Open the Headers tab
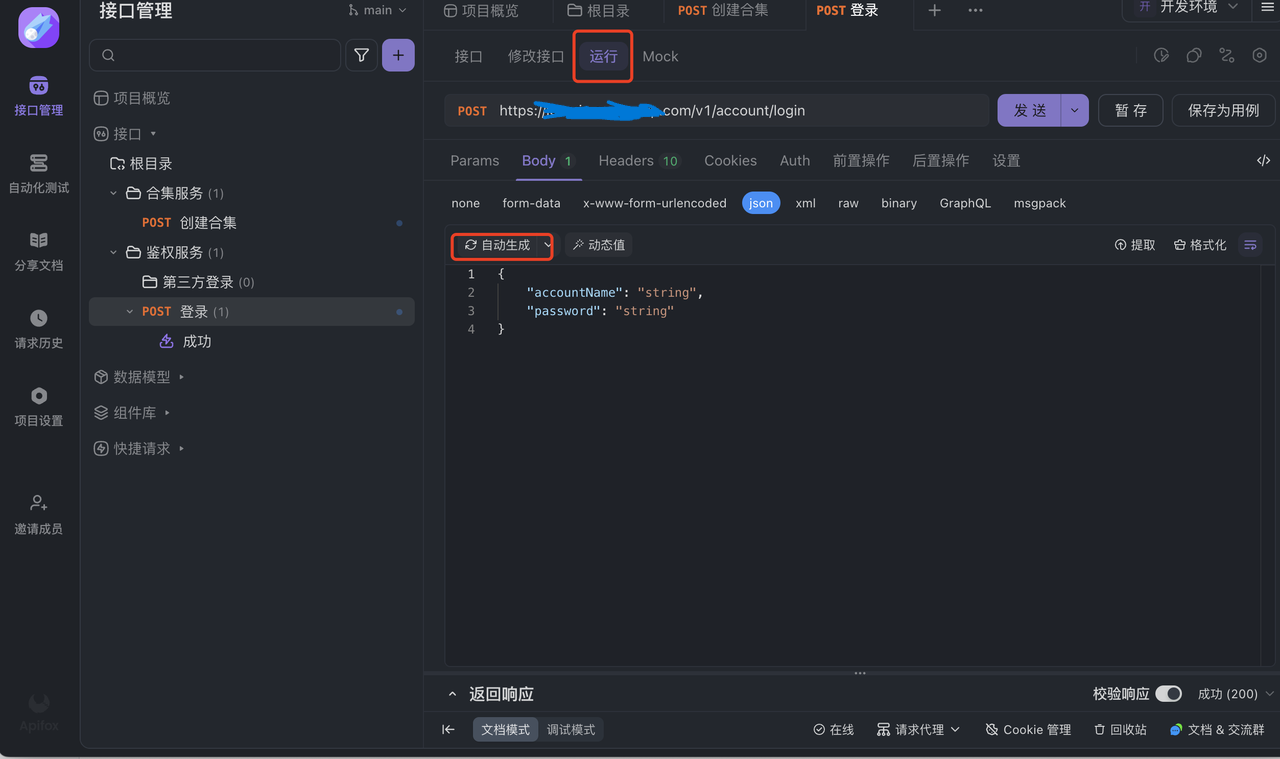 point(626,160)
